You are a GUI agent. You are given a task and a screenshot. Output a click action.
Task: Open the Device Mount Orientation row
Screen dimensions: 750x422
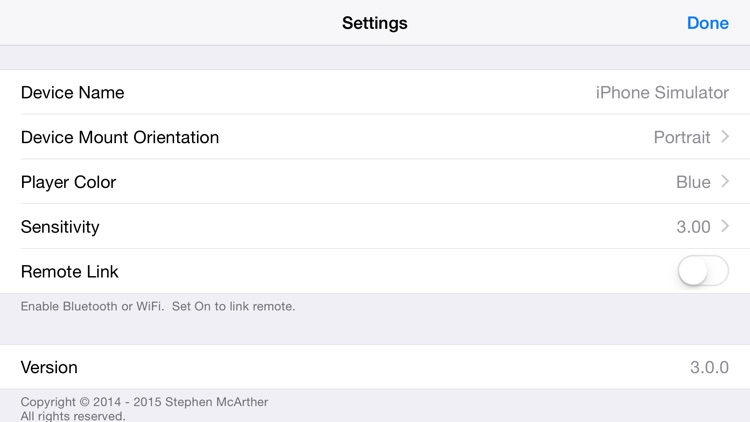point(120,137)
